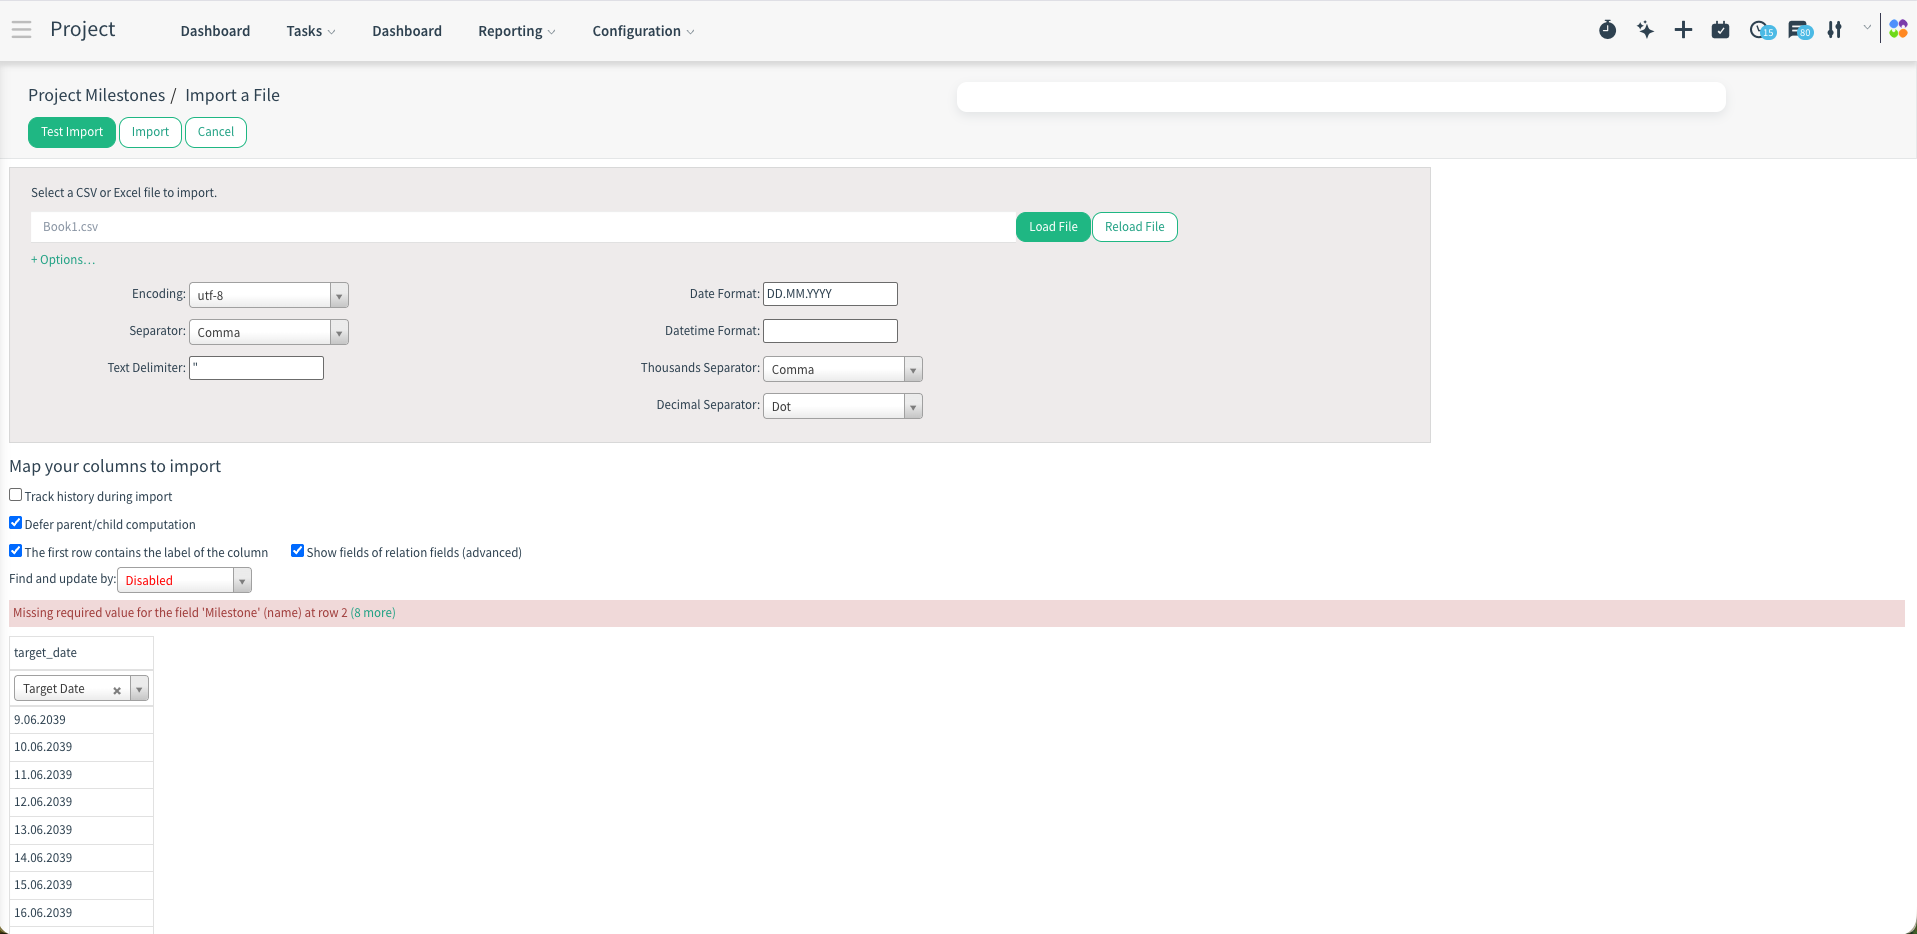Click the sparkles AI icon
The width and height of the screenshot is (1917, 934).
click(x=1645, y=30)
